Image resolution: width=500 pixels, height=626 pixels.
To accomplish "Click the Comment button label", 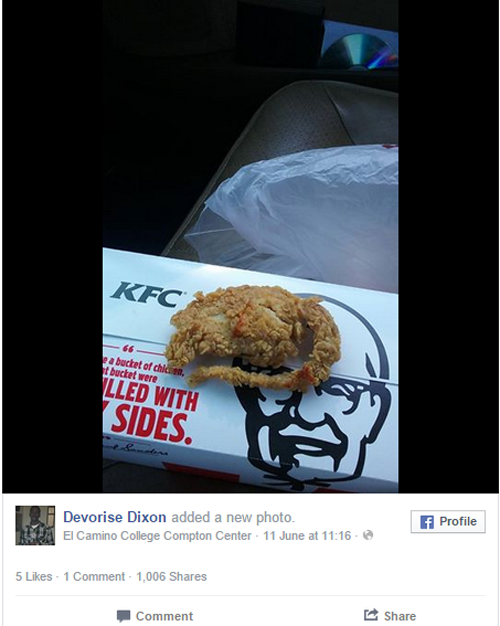I will (x=164, y=616).
